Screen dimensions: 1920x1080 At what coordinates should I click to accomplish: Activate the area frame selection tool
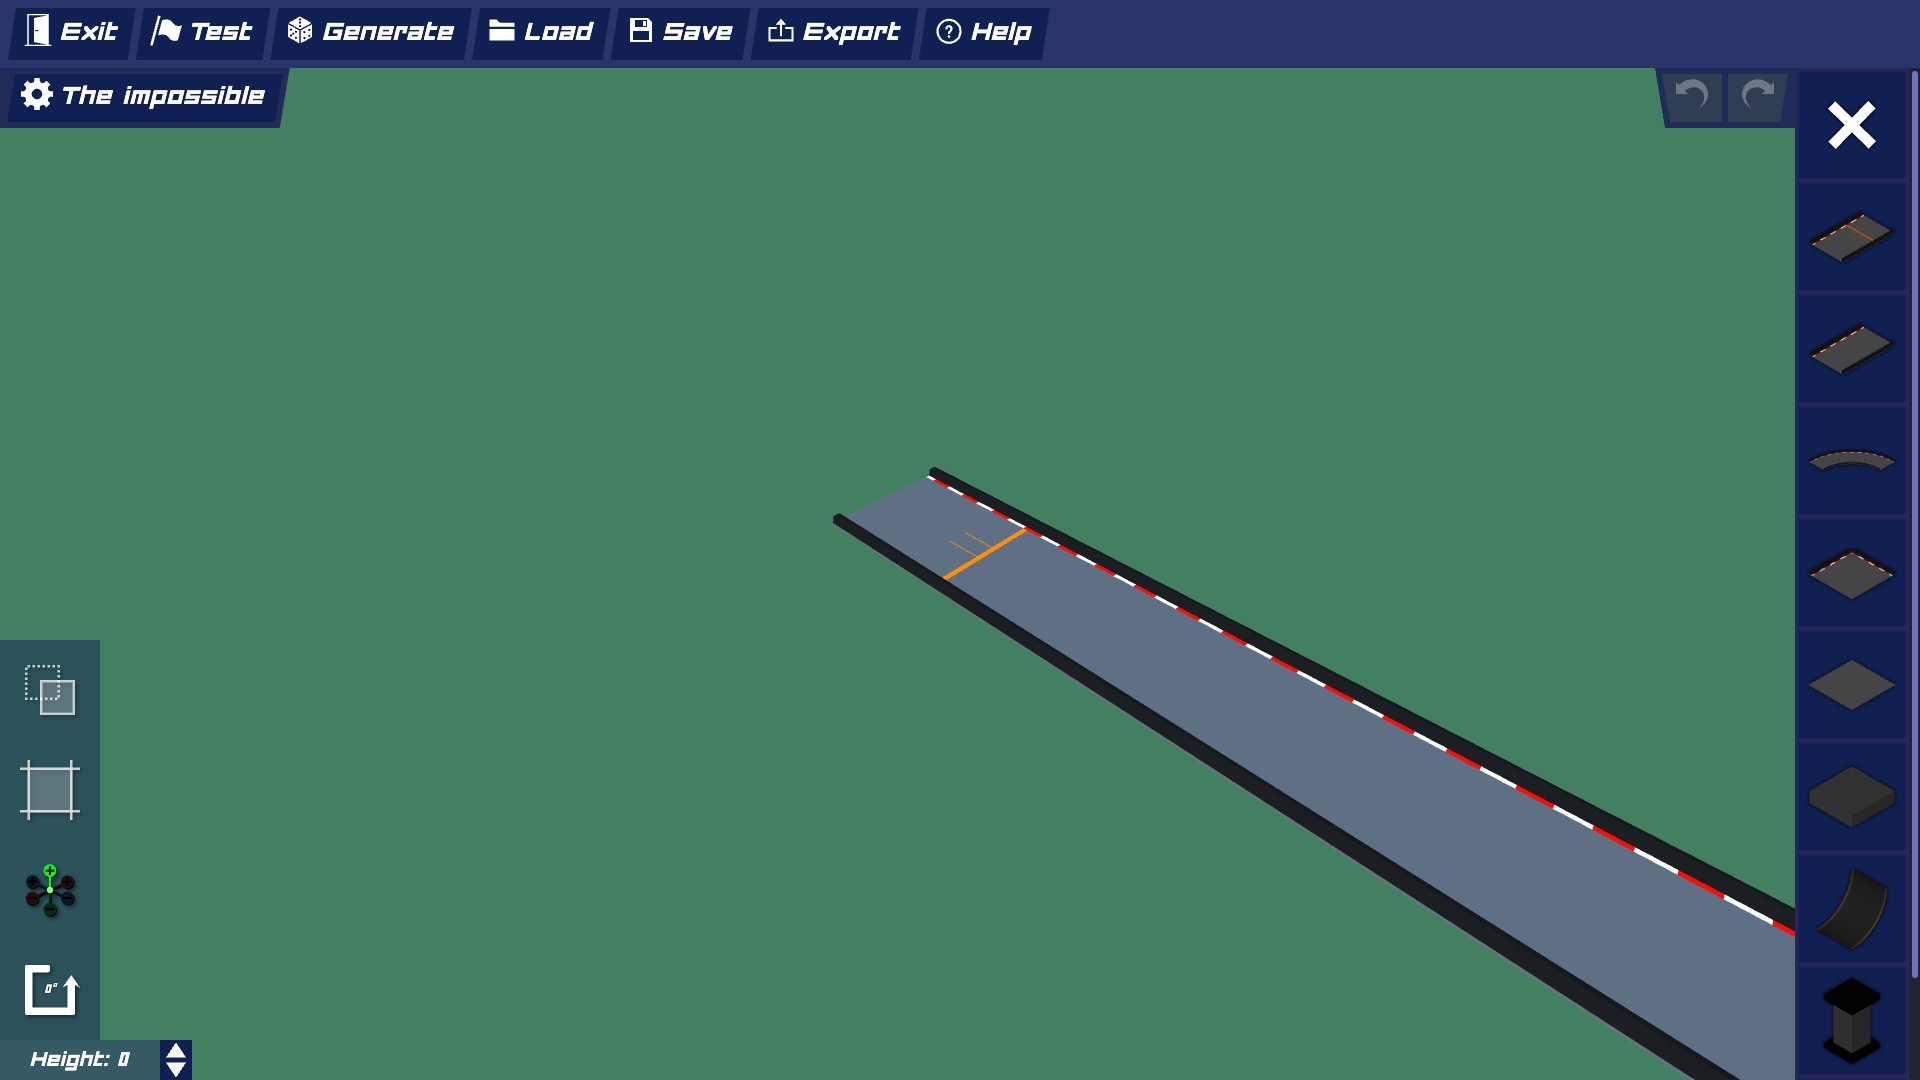click(50, 790)
